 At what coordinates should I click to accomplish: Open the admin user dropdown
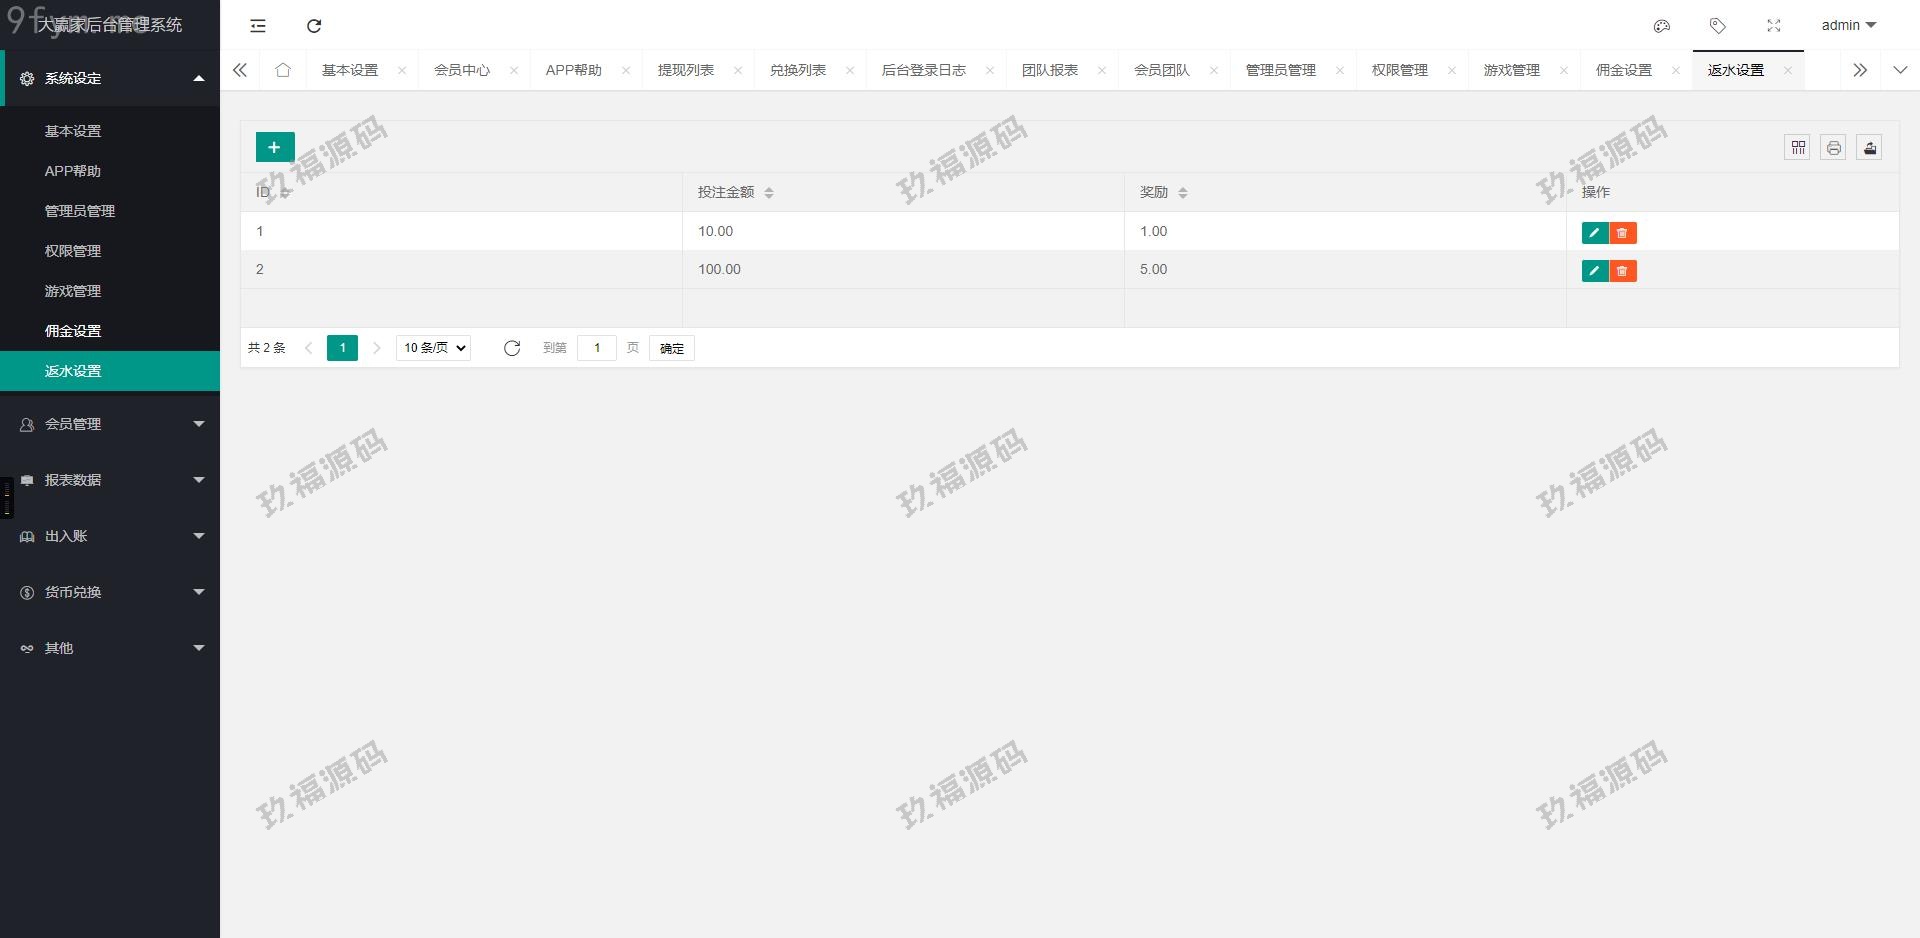coord(1848,26)
